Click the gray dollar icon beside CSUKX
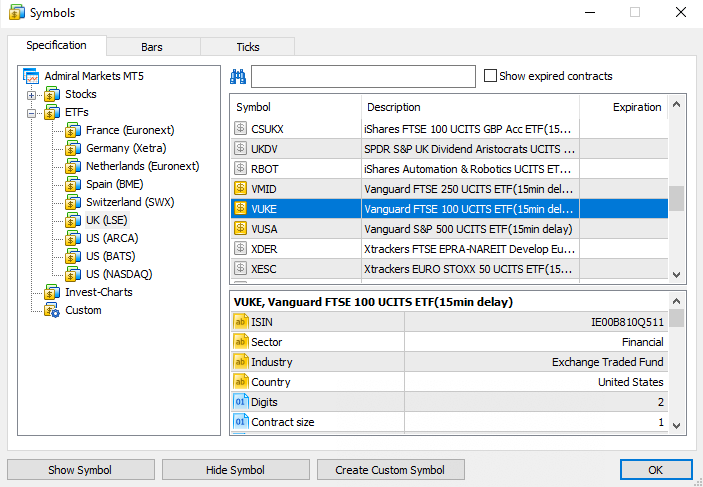 [240, 129]
